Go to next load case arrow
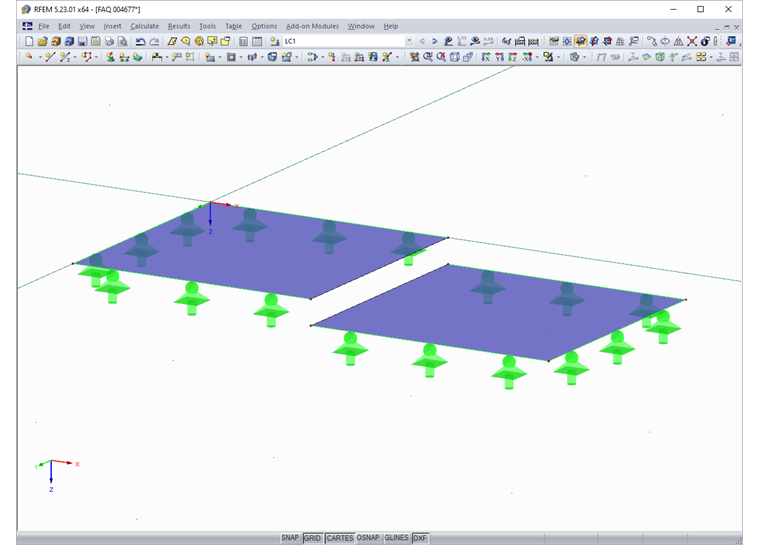760x545 pixels. (435, 41)
